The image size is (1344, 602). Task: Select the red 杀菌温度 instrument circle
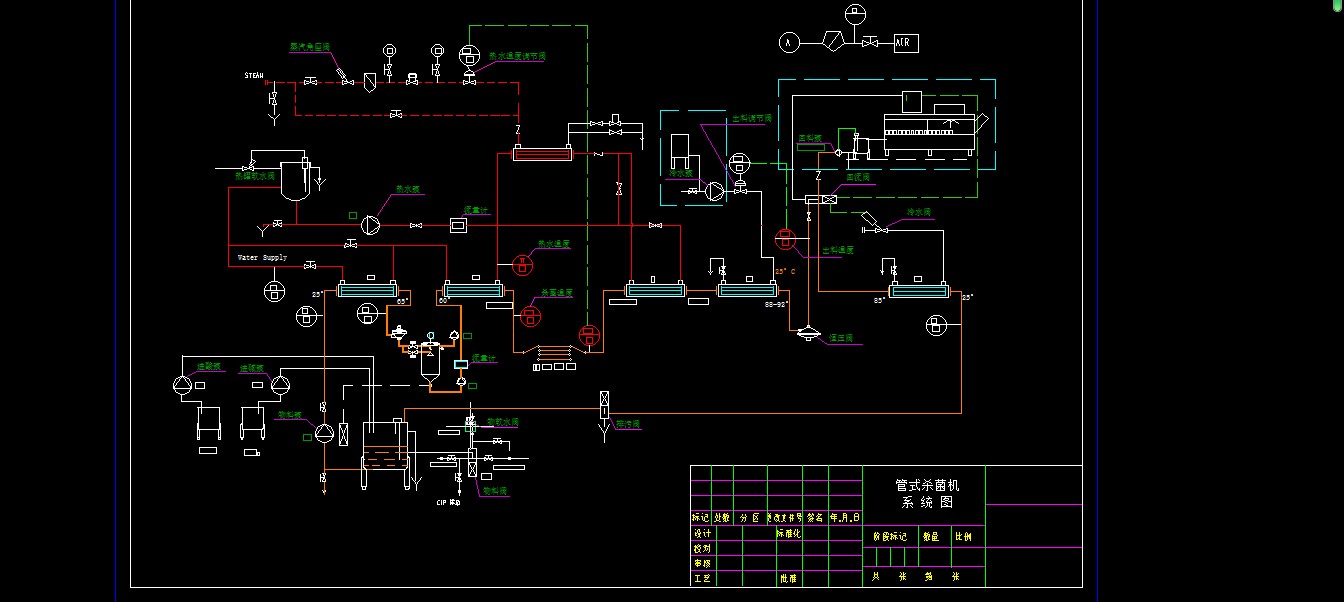tap(531, 315)
